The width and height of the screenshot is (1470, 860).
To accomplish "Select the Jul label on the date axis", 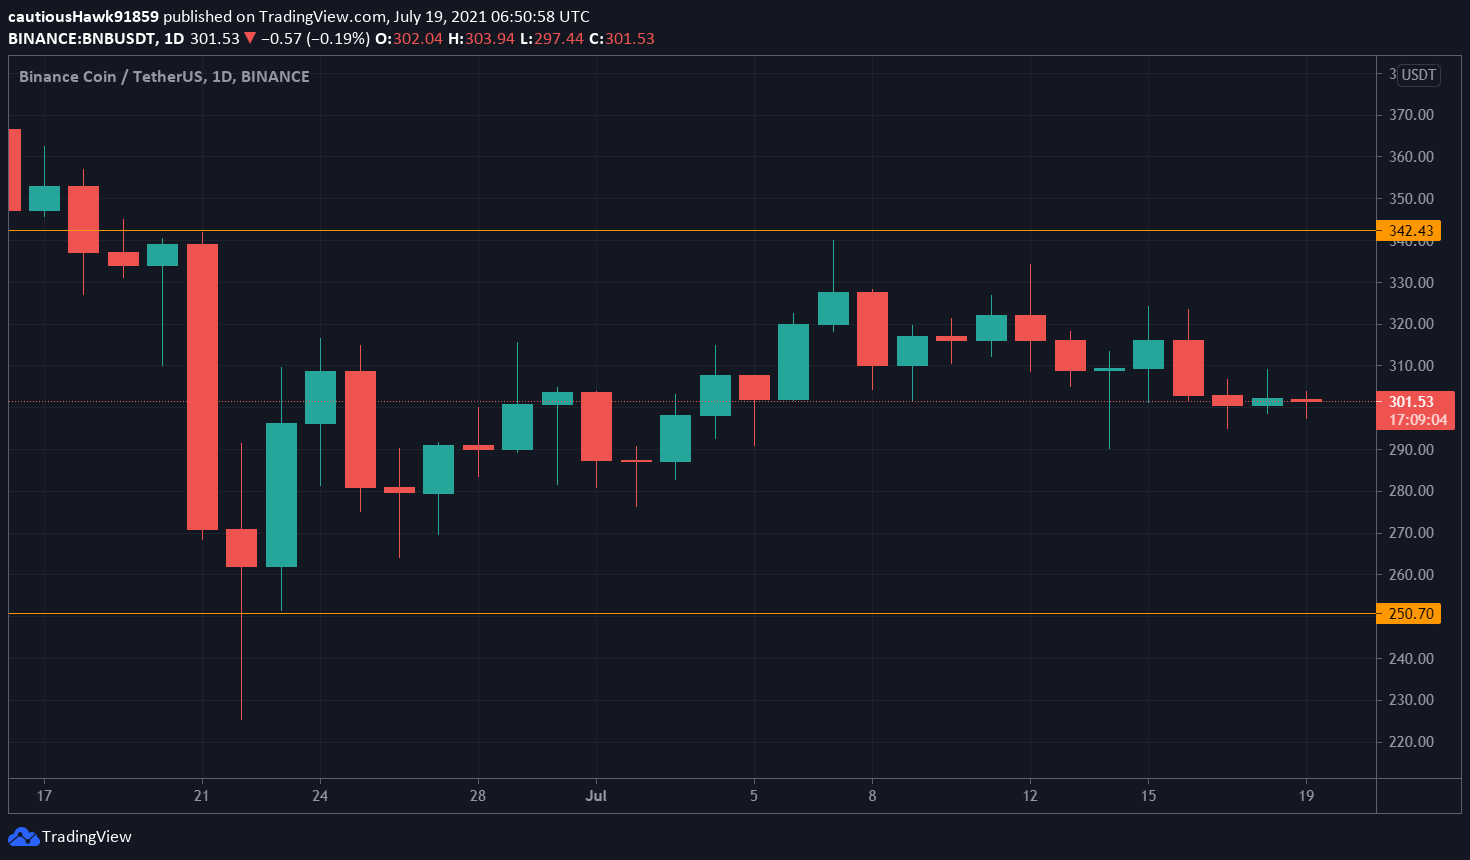I will click(596, 796).
